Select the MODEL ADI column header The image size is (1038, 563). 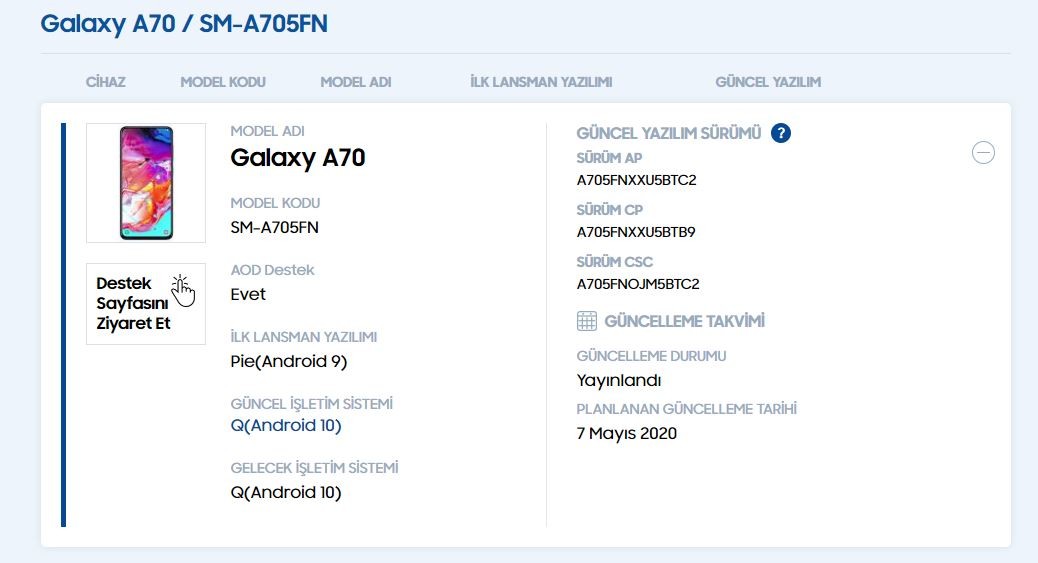(x=356, y=82)
